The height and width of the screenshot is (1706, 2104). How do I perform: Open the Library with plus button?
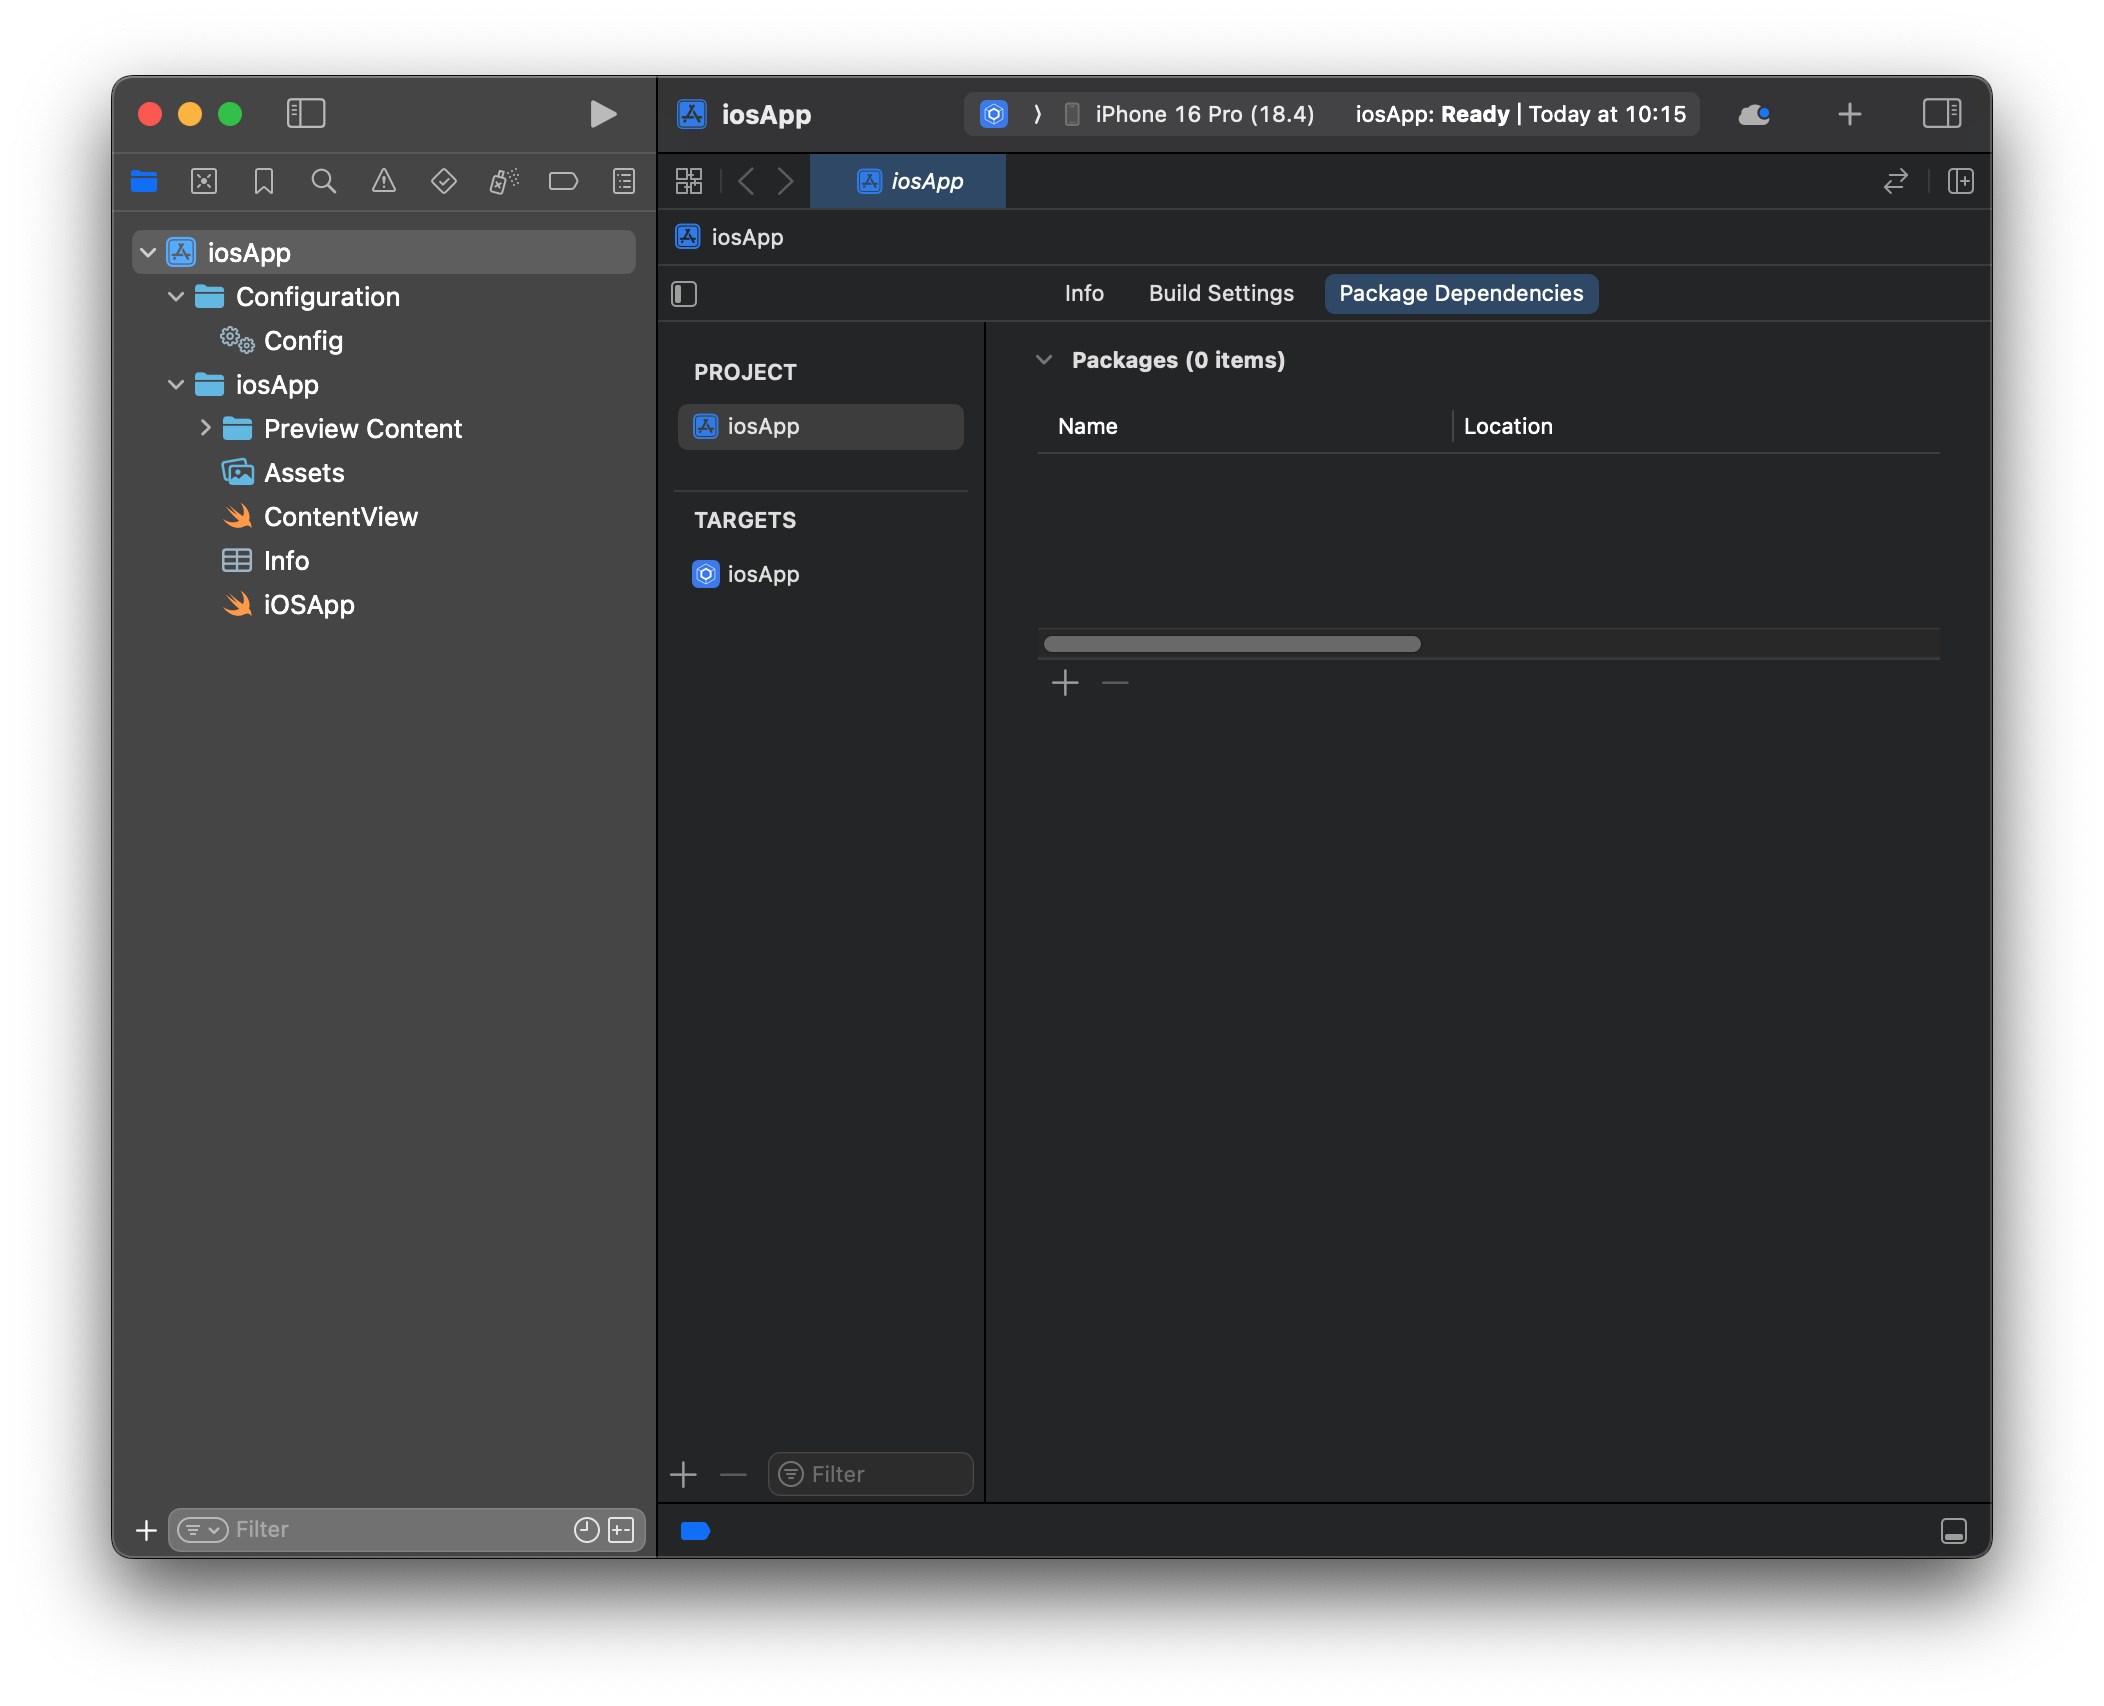(x=1849, y=114)
